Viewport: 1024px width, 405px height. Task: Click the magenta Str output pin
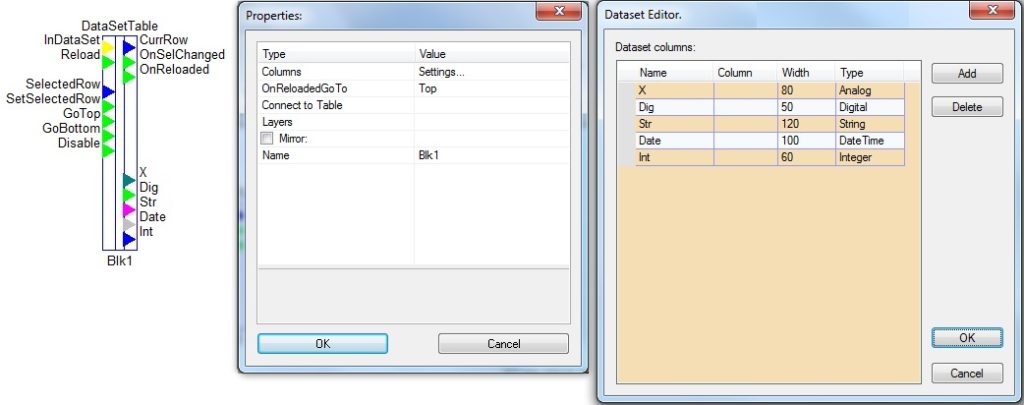[129, 210]
